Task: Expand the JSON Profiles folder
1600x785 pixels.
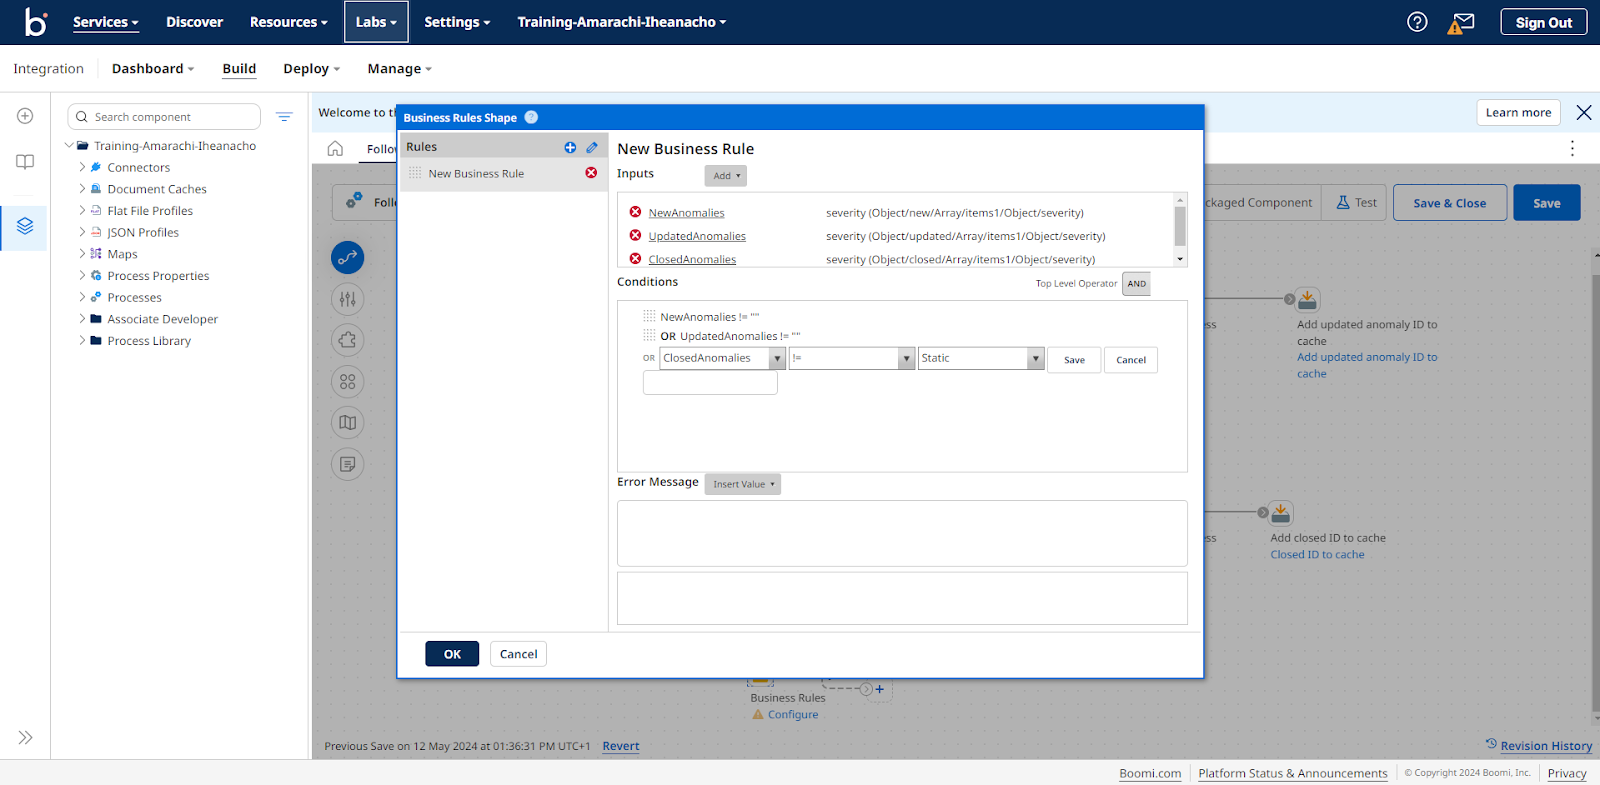Action: (82, 232)
